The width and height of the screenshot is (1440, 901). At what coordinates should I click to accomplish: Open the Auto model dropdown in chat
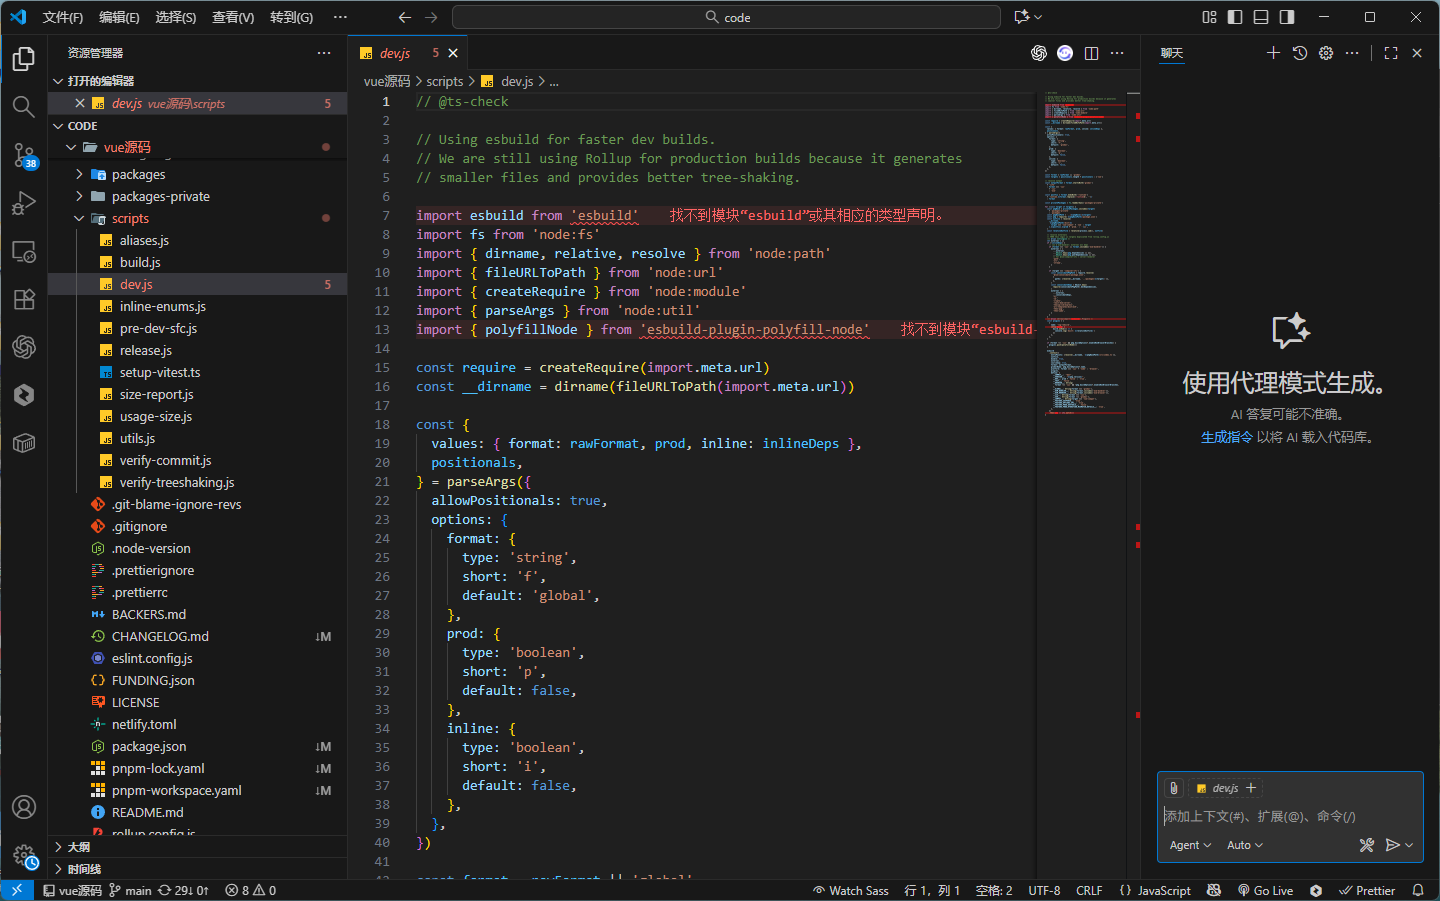pos(1245,845)
